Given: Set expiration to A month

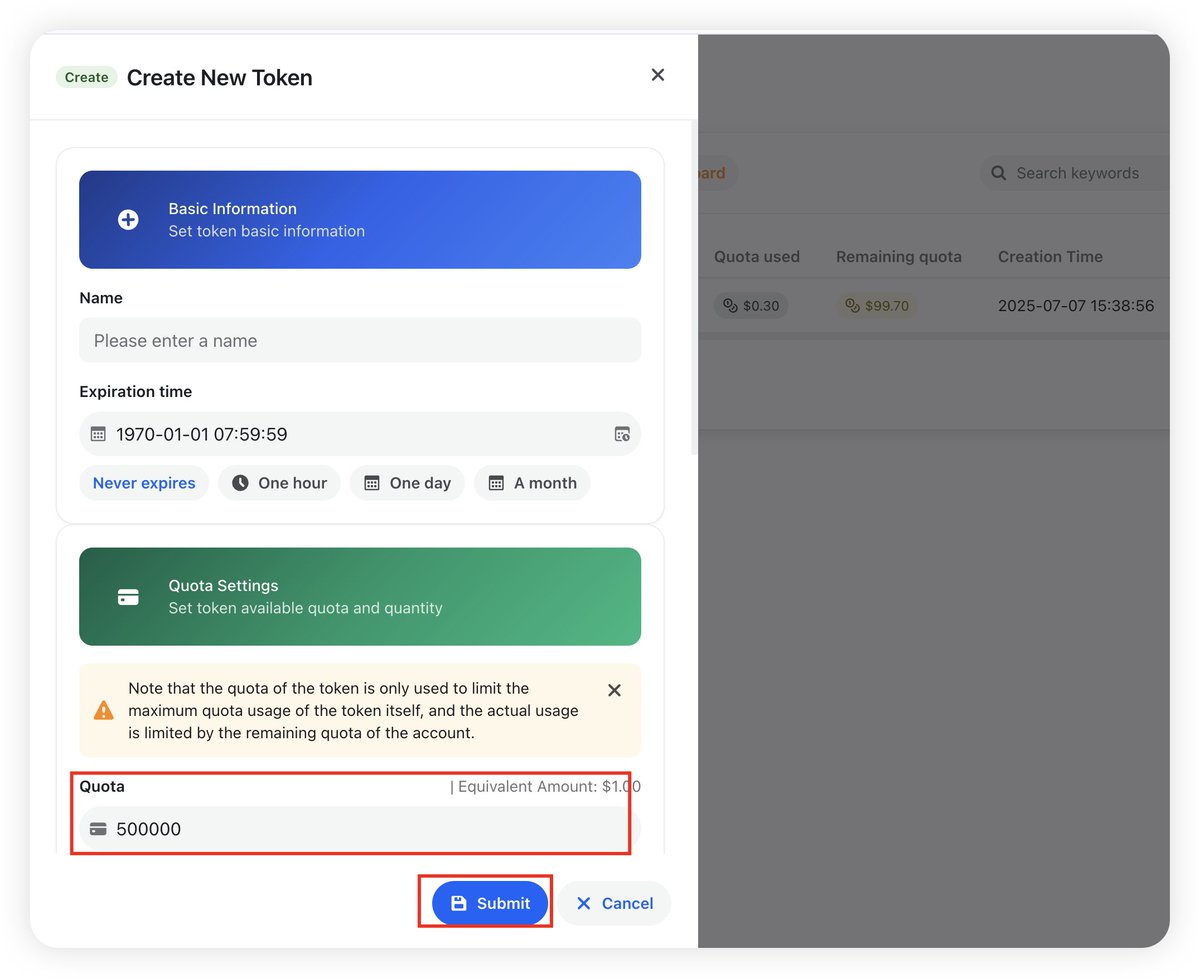Looking at the screenshot, I should coord(532,483).
